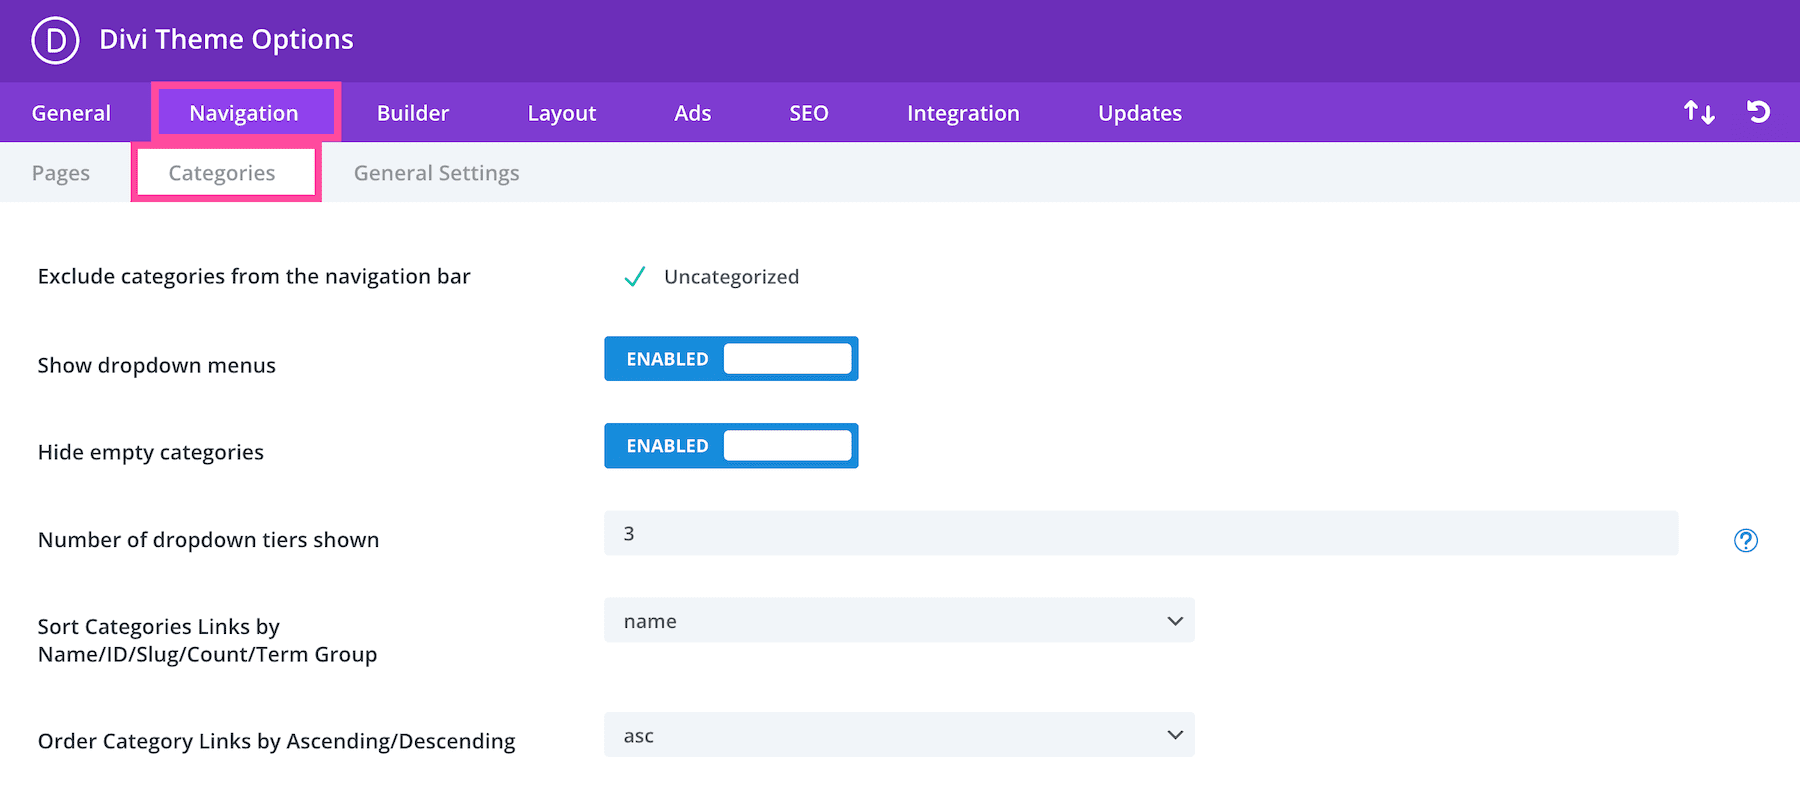Disable the Hide empty categories toggle
This screenshot has width=1800, height=807.
pyautogui.click(x=731, y=446)
